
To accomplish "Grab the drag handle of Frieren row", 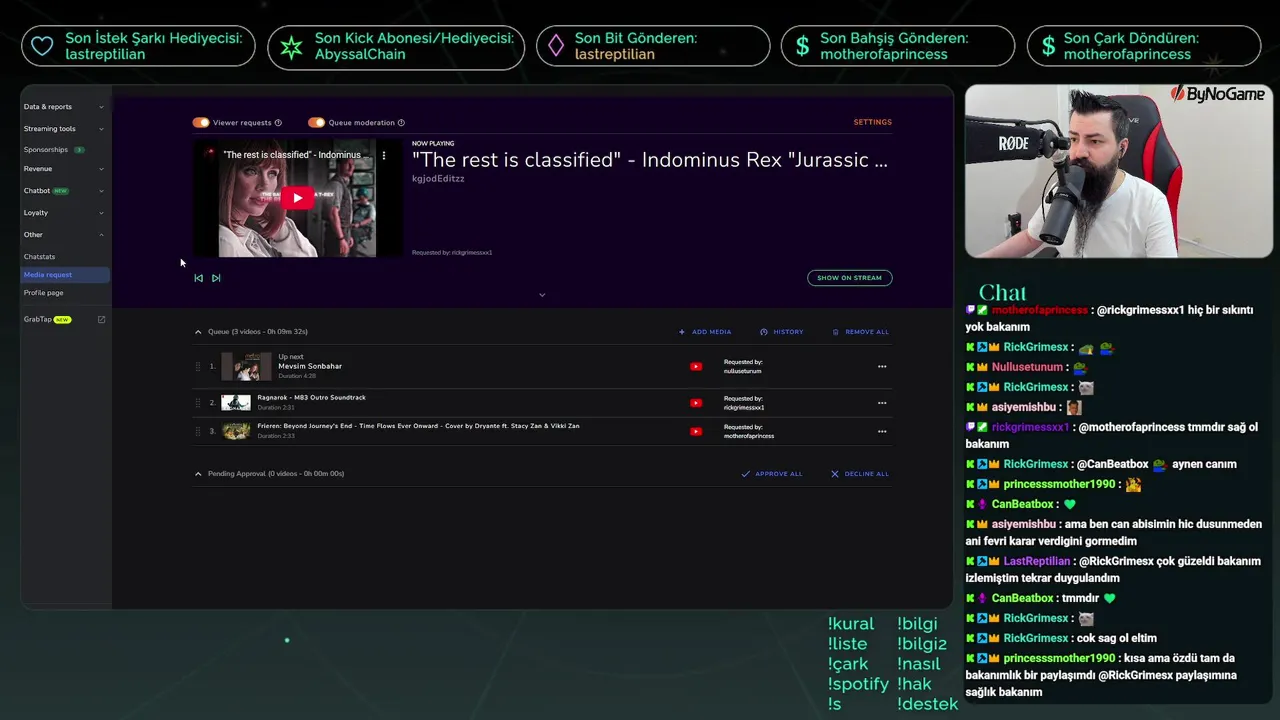I will pos(198,432).
